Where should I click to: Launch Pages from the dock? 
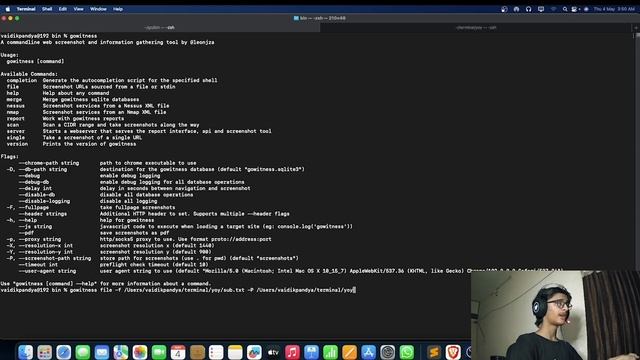[x=349, y=352]
